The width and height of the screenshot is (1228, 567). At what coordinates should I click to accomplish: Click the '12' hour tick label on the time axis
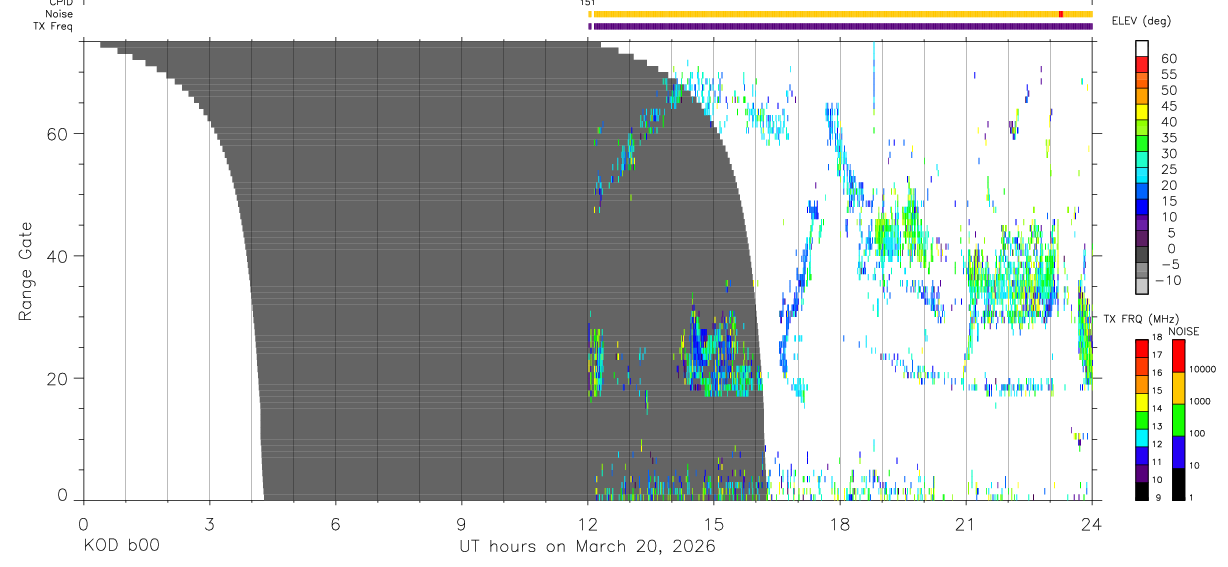click(587, 523)
